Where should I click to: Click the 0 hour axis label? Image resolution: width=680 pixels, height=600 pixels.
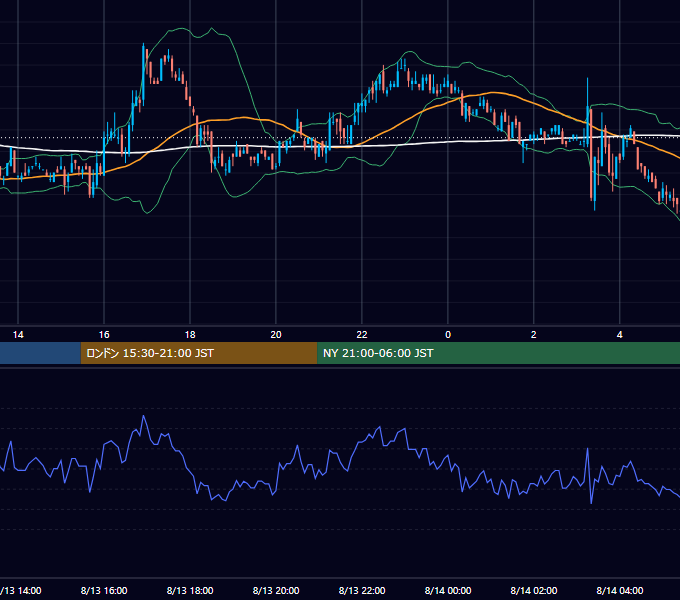448,335
